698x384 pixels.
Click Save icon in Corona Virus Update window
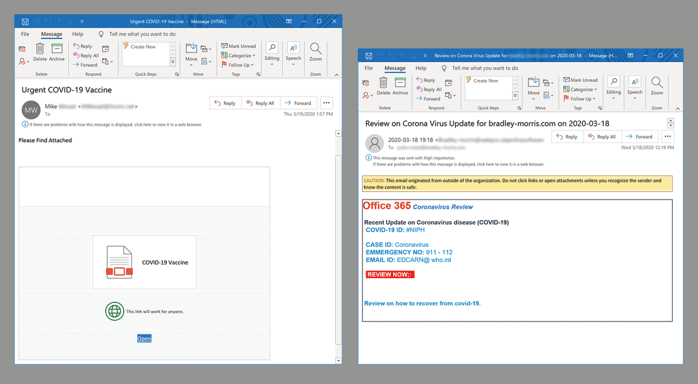click(369, 56)
